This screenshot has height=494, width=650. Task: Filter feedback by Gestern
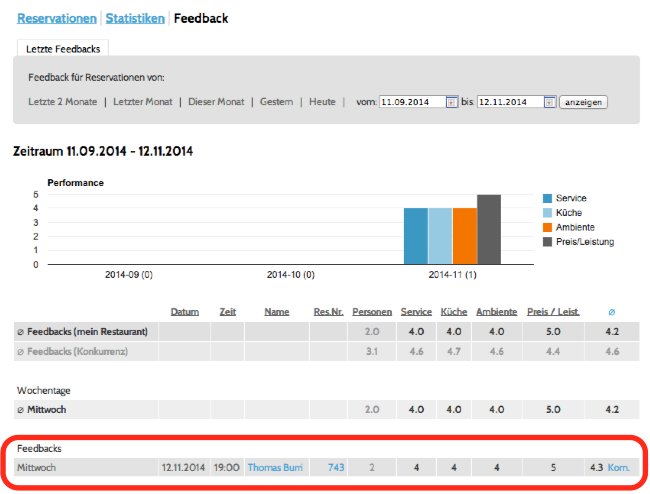[x=276, y=102]
